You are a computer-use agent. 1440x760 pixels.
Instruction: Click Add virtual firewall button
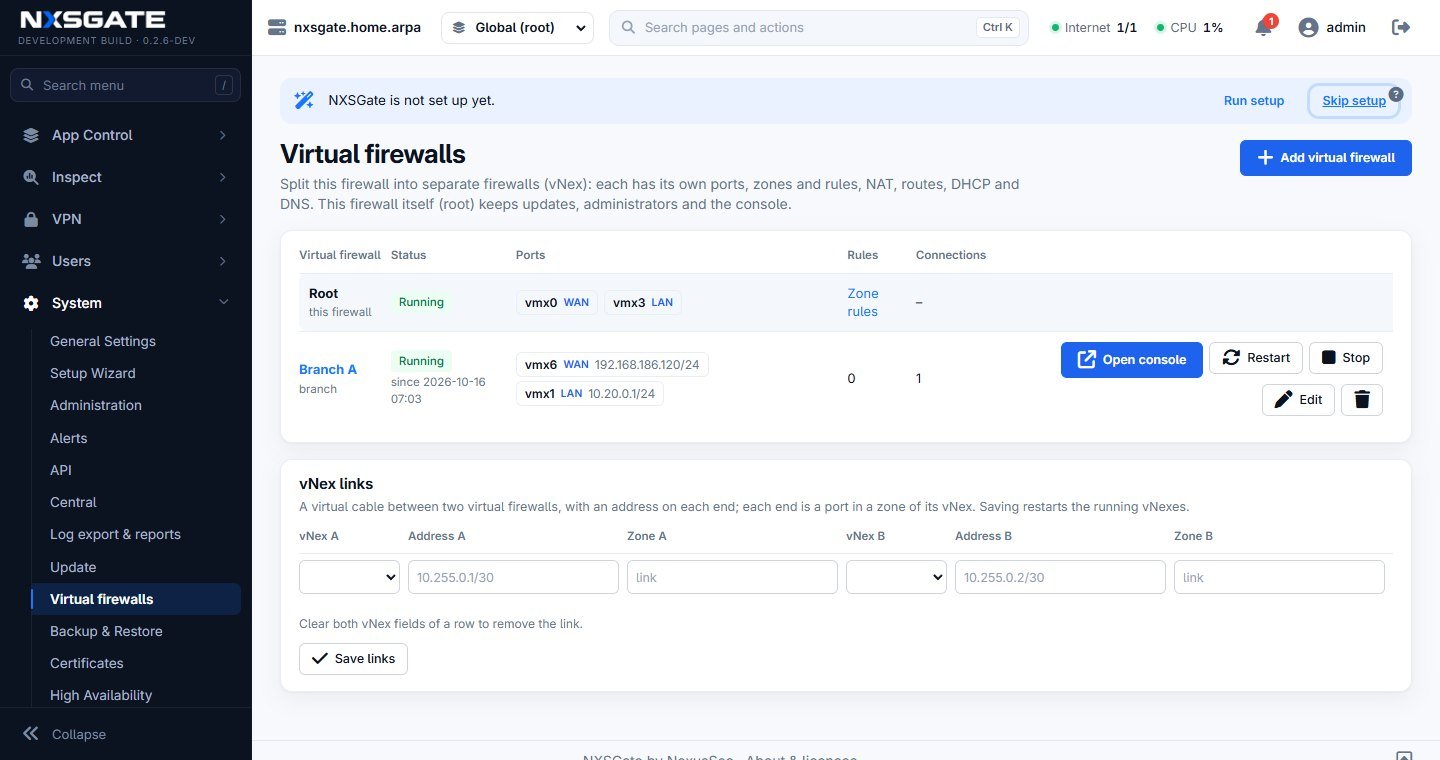(1326, 158)
